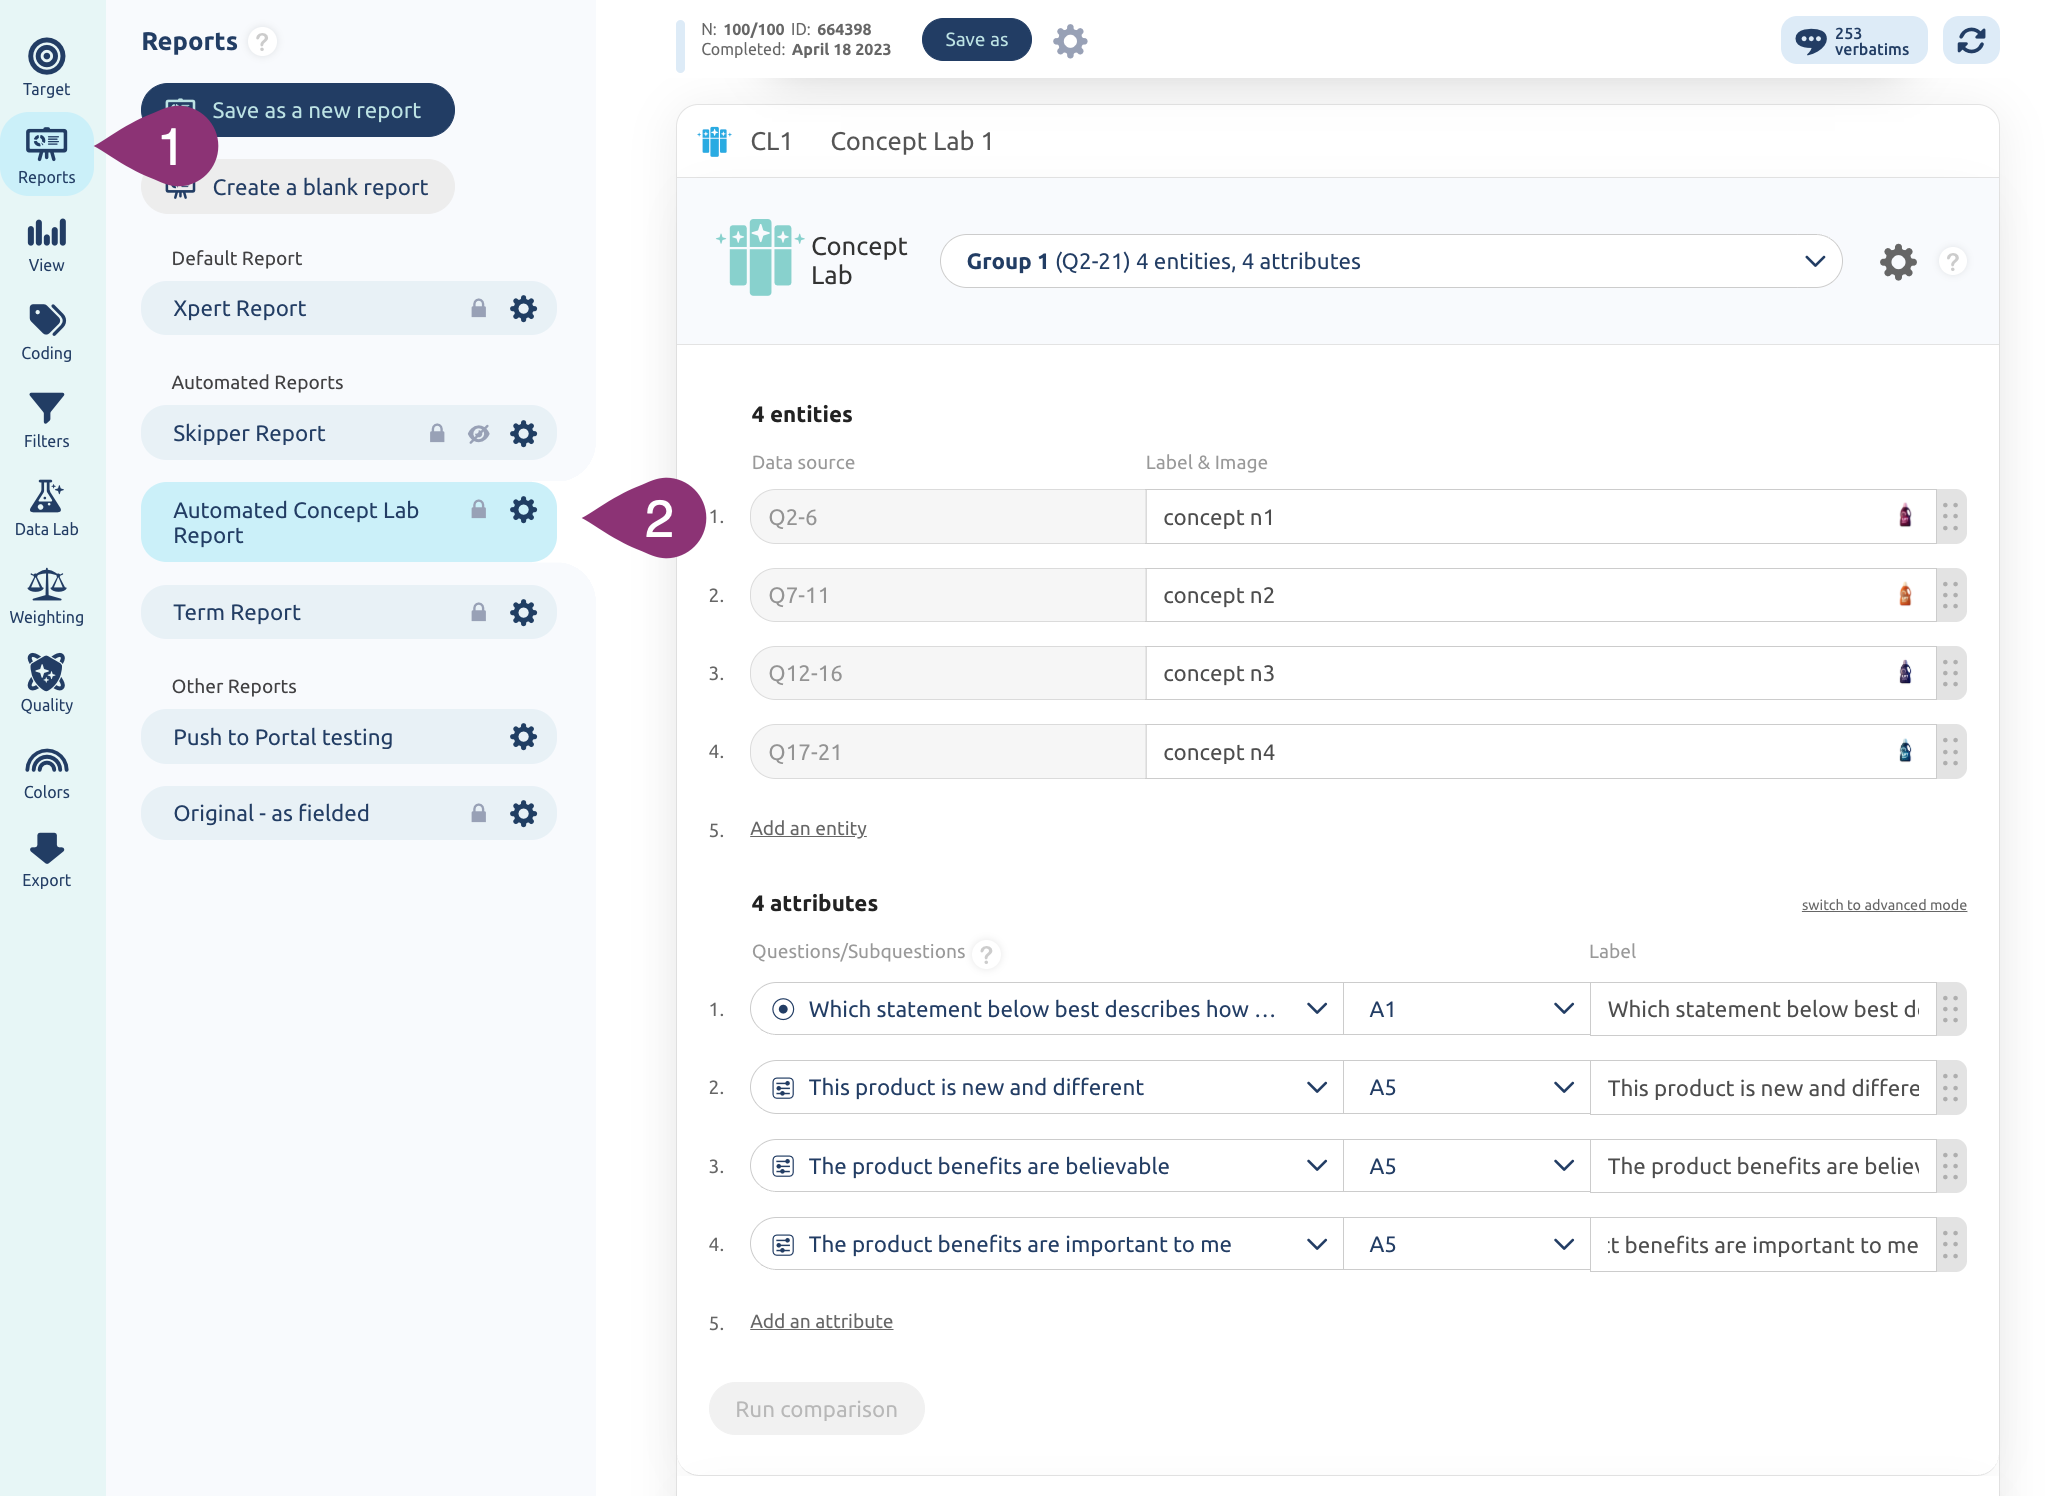
Task: Expand the Group 1 entities dropdown
Action: [1391, 261]
